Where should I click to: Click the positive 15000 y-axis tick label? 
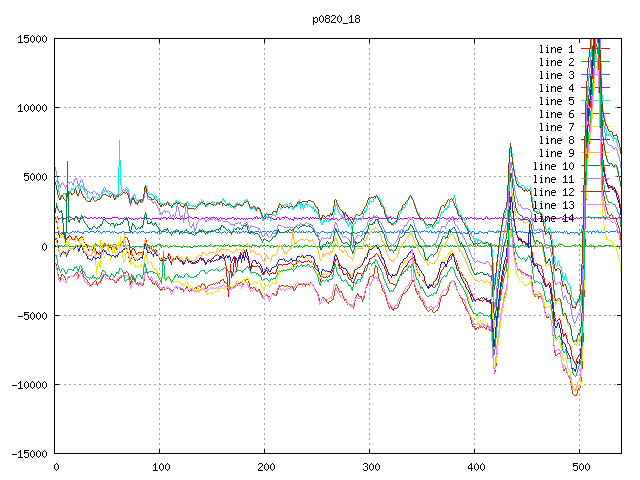(30, 39)
